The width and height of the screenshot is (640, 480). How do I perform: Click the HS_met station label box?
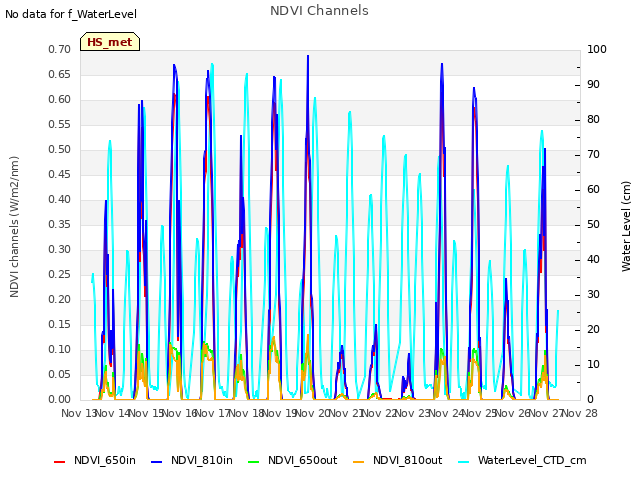tap(110, 42)
